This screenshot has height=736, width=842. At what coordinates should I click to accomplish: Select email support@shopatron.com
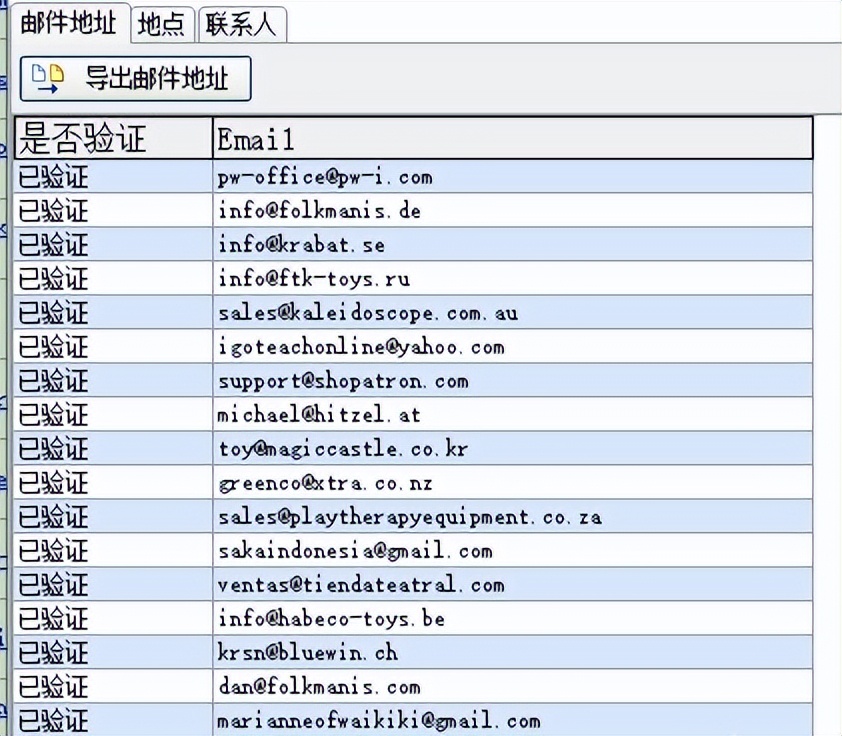(343, 381)
